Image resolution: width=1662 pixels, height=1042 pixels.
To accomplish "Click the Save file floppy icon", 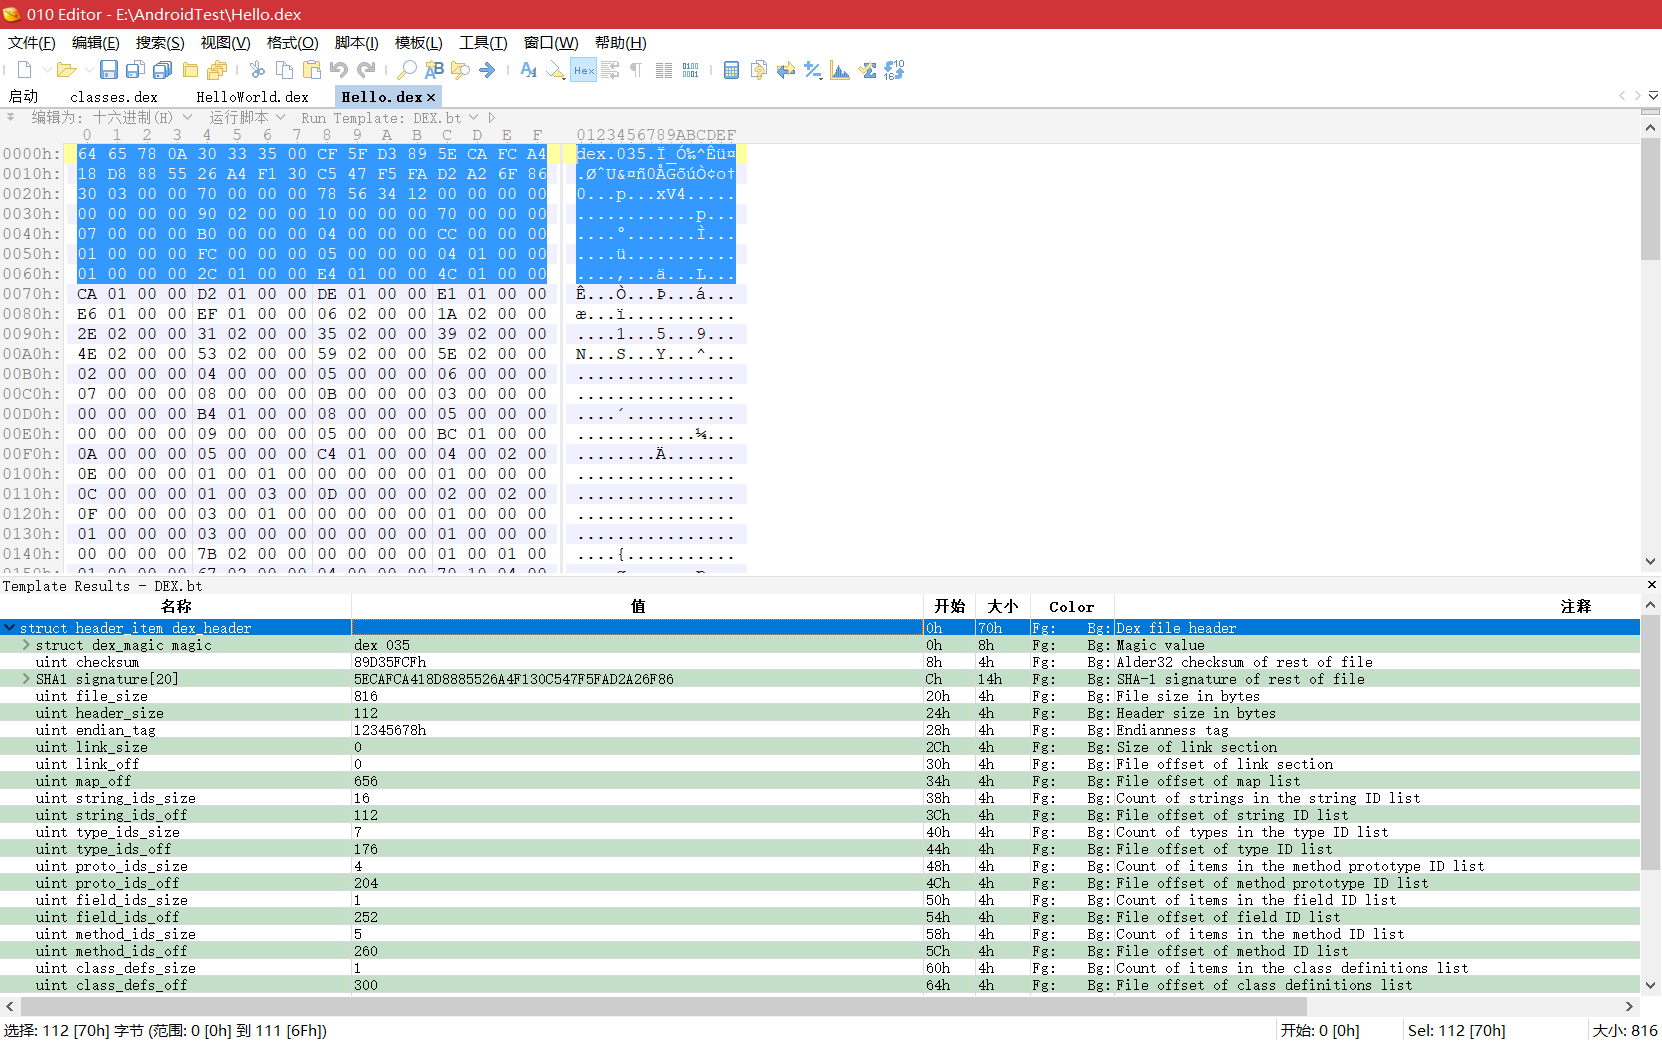I will (109, 70).
